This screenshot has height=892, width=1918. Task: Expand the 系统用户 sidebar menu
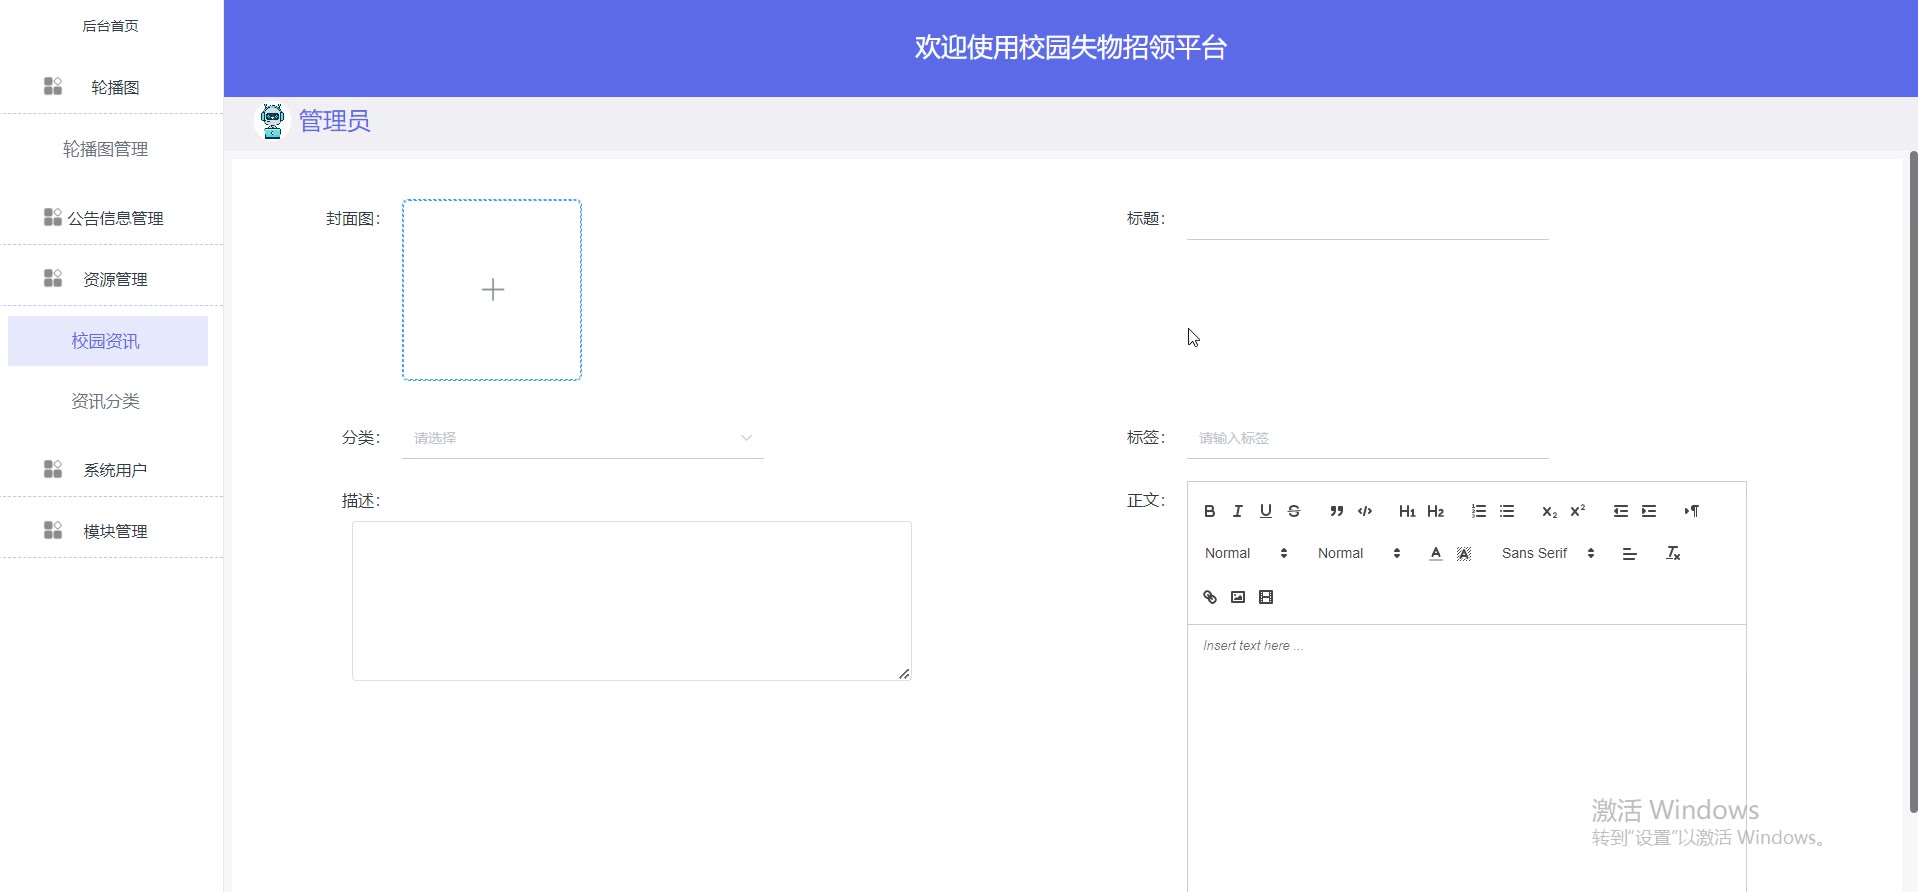pyautogui.click(x=111, y=470)
